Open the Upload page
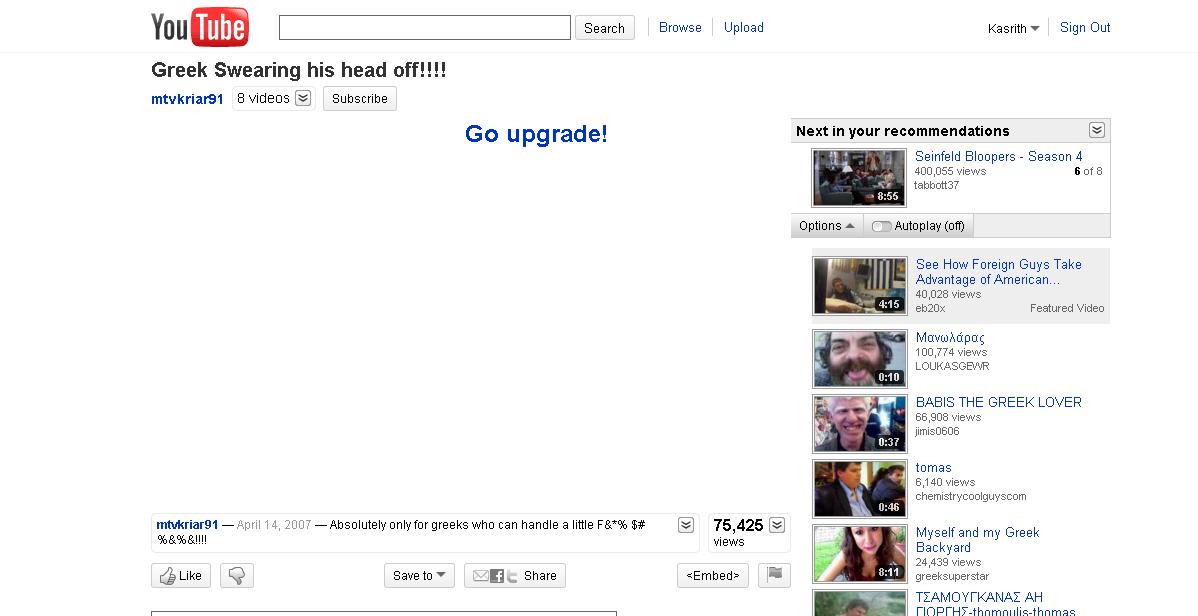 [743, 28]
